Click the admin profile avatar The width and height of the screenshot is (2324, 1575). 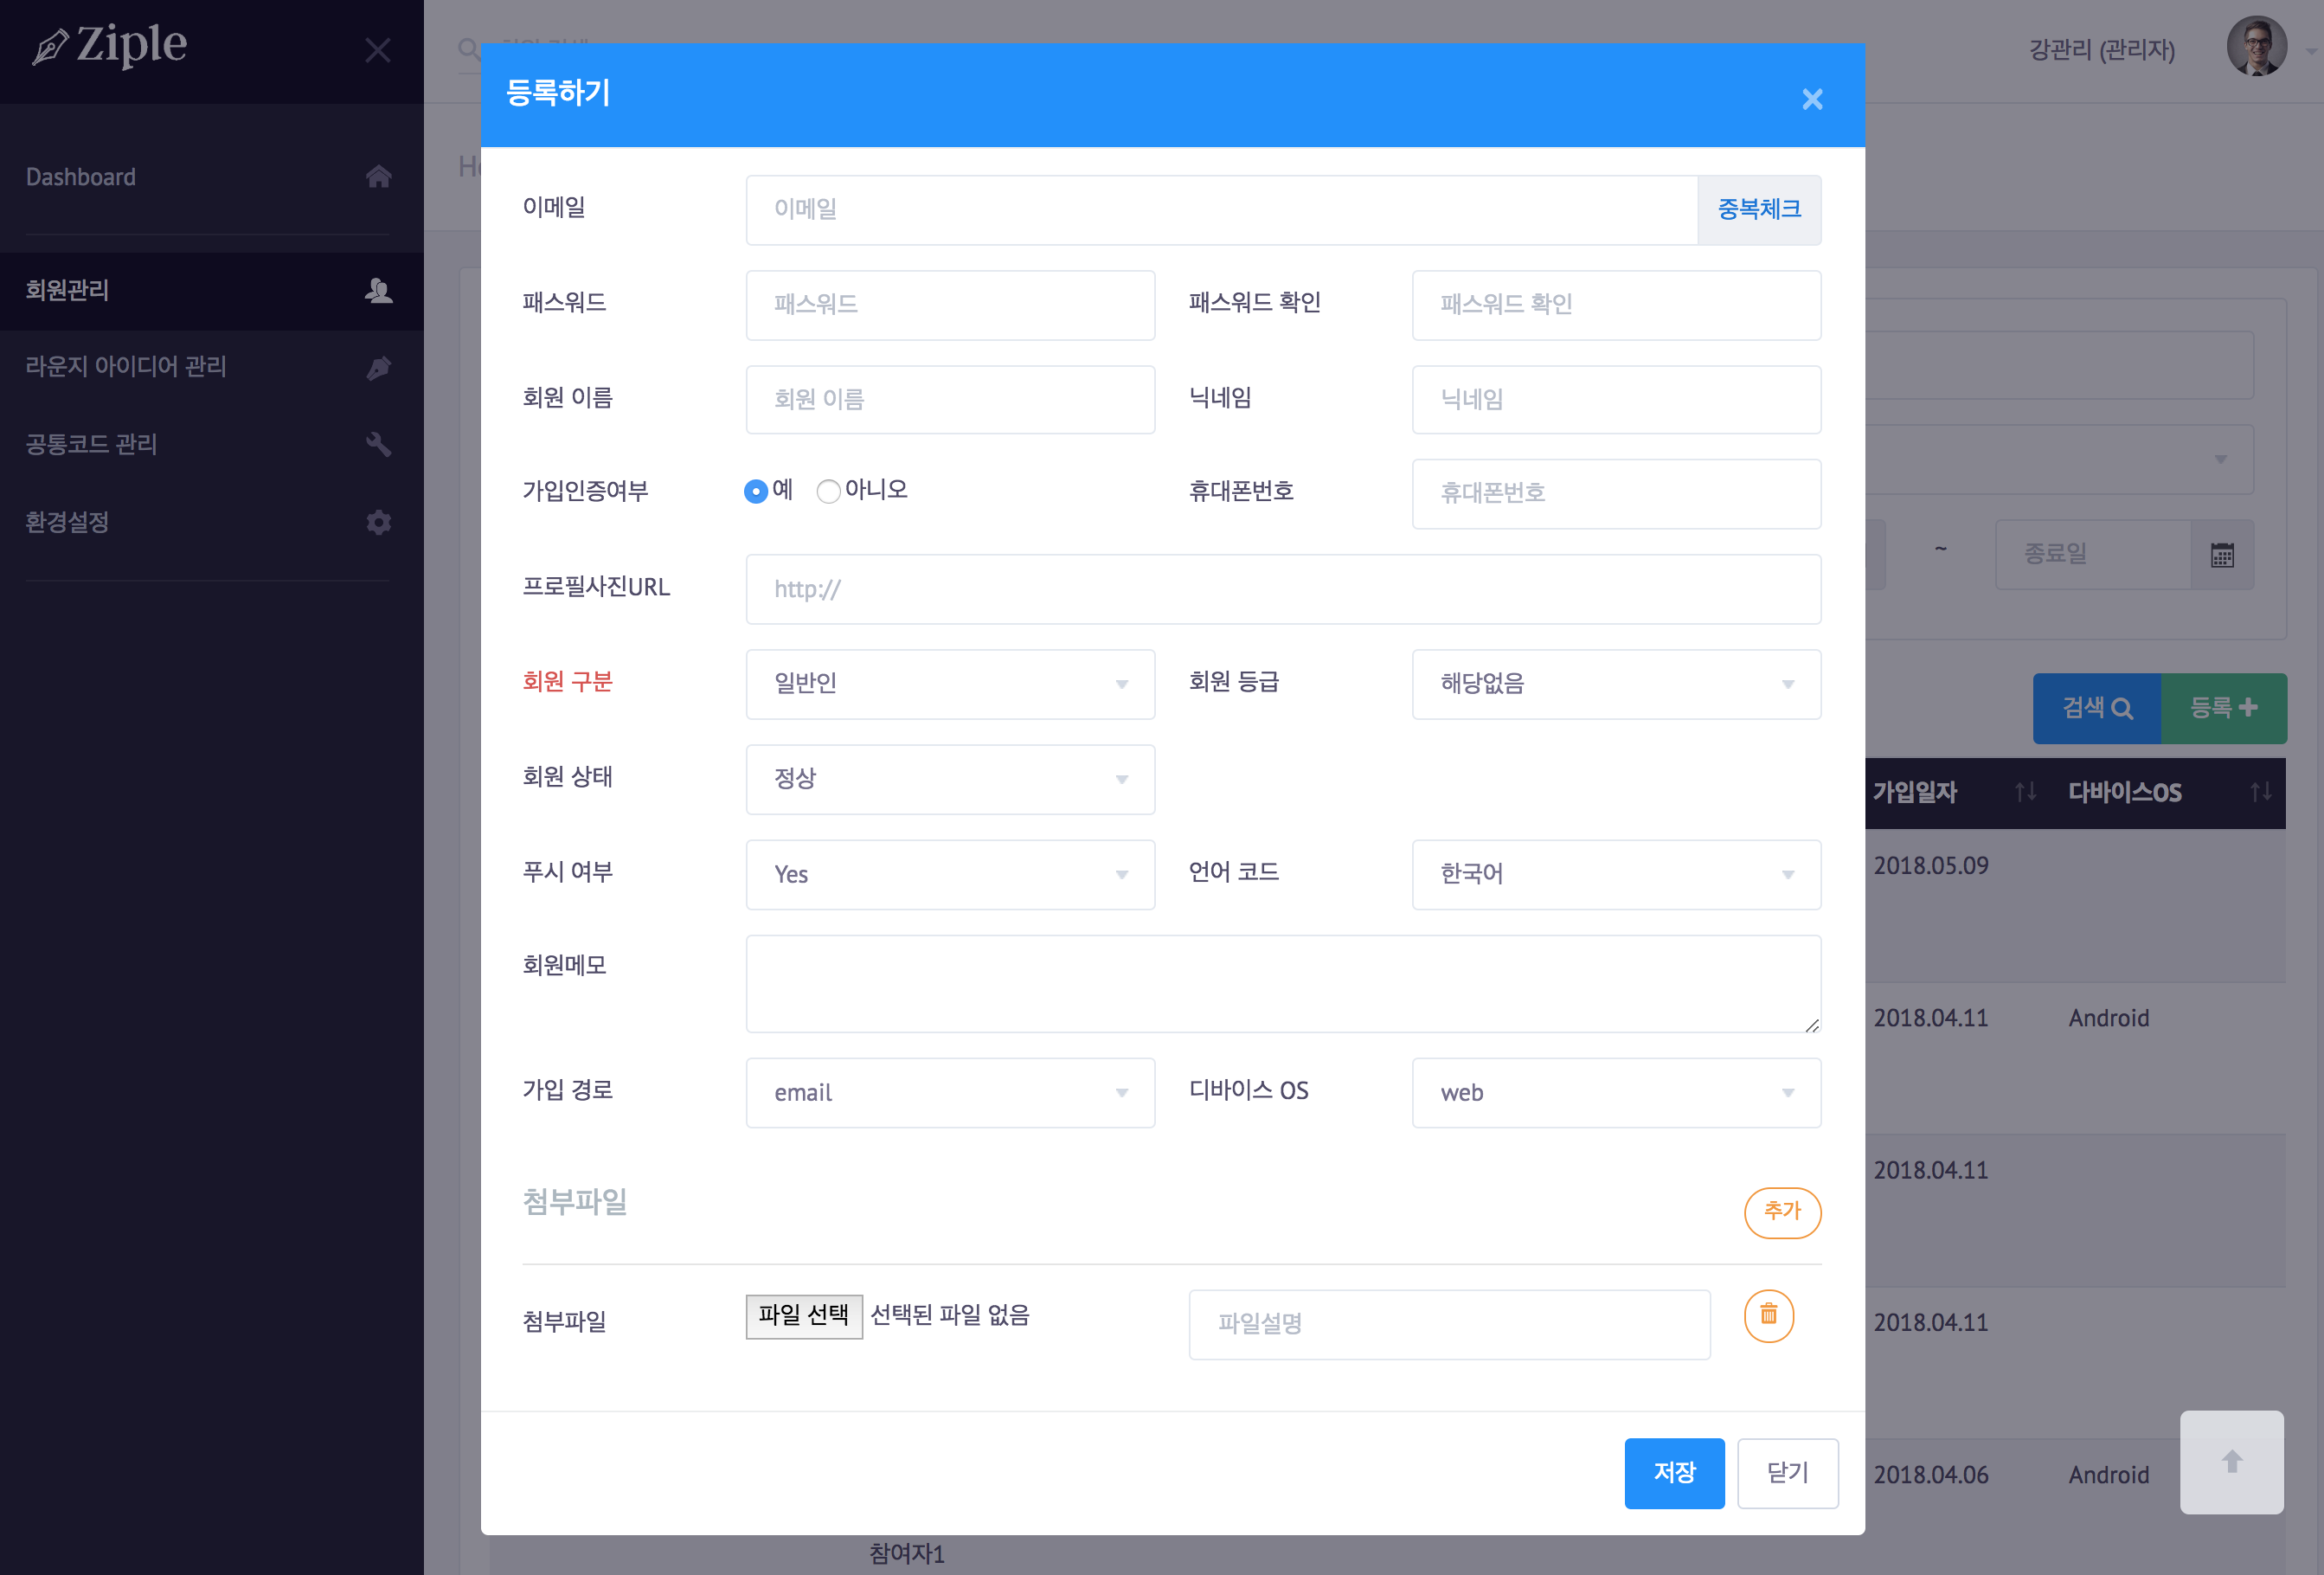click(x=2256, y=46)
